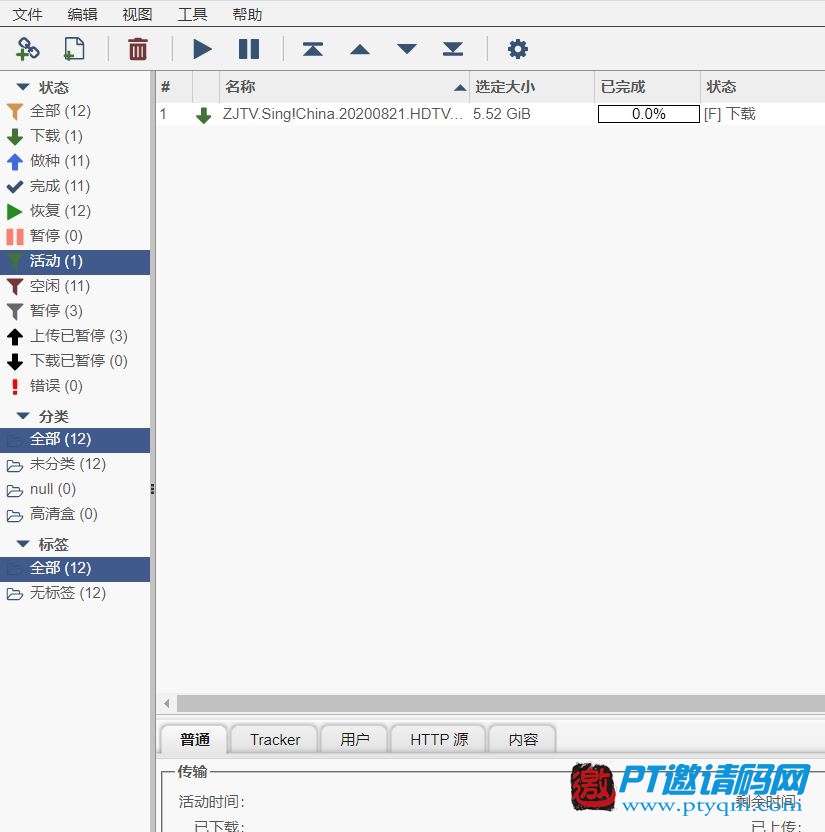
Task: Click the [F] 下载 status cell
Action: [730, 114]
